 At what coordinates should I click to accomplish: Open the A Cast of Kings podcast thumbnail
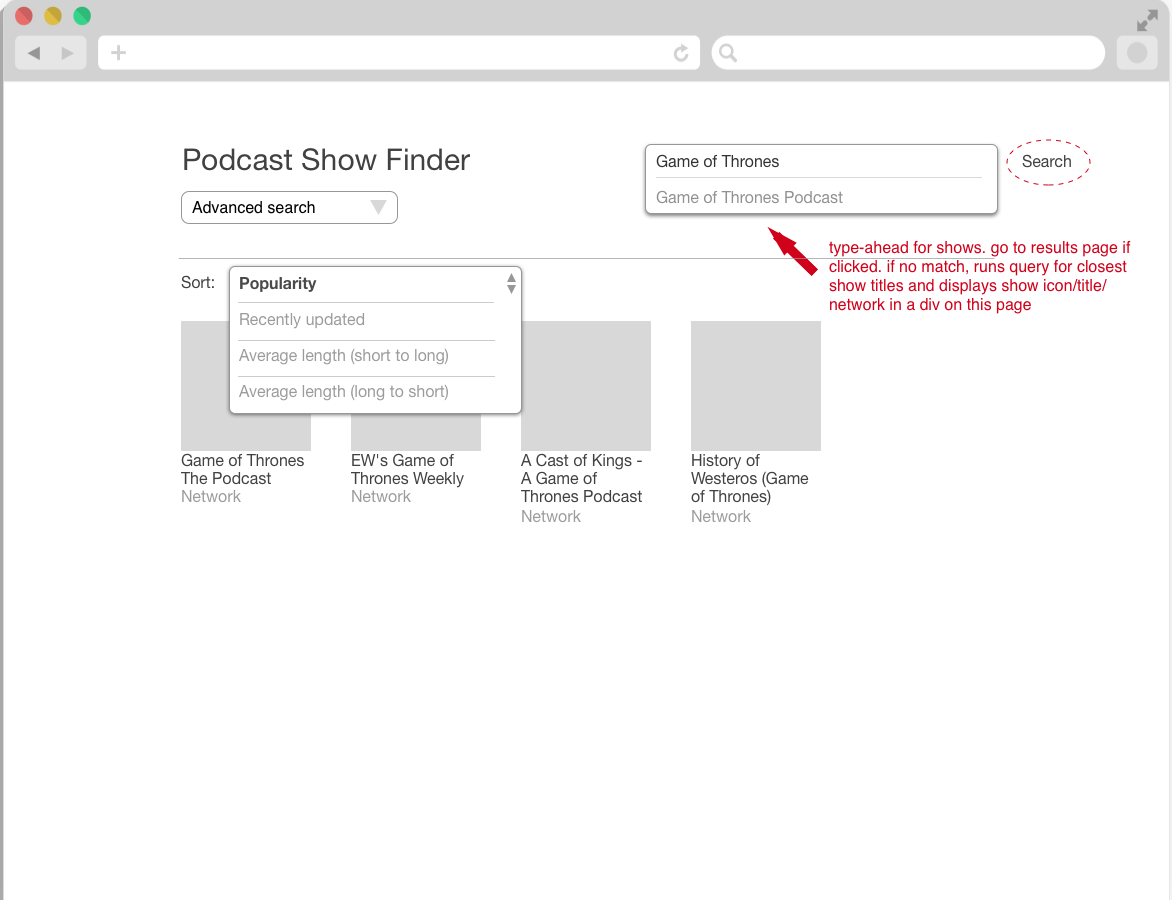586,386
